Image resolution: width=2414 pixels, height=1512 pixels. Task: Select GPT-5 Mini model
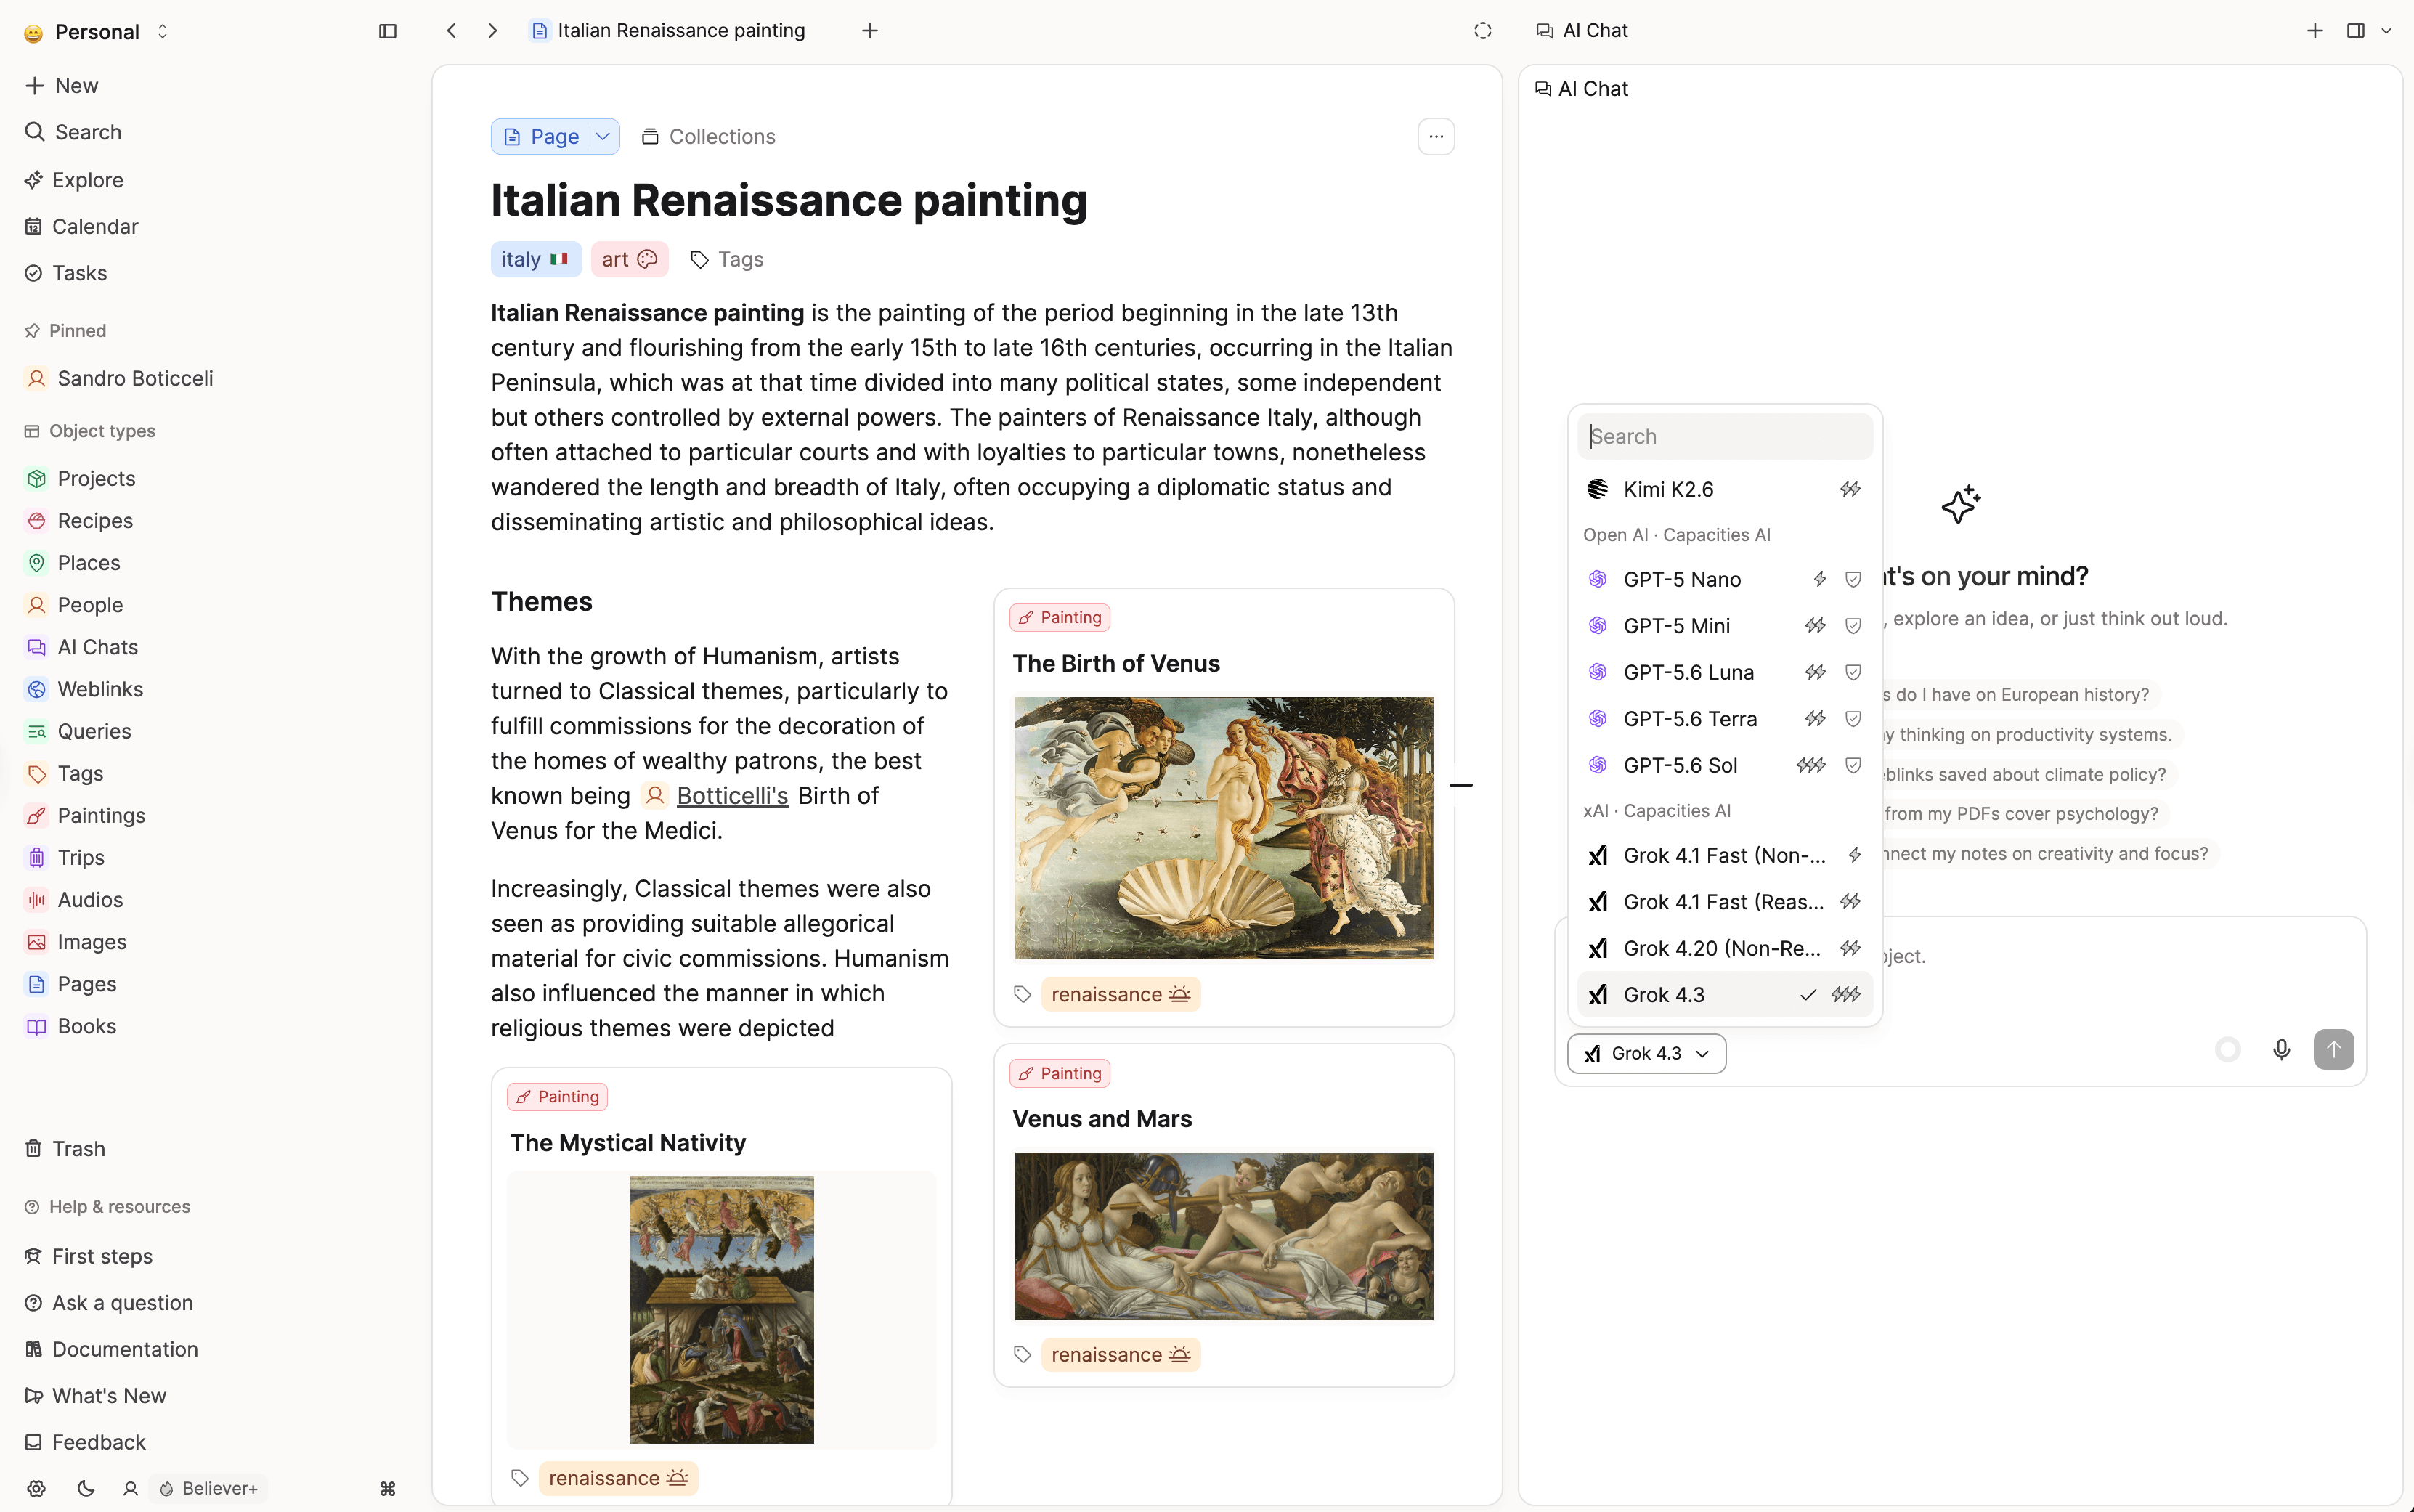click(x=1724, y=626)
